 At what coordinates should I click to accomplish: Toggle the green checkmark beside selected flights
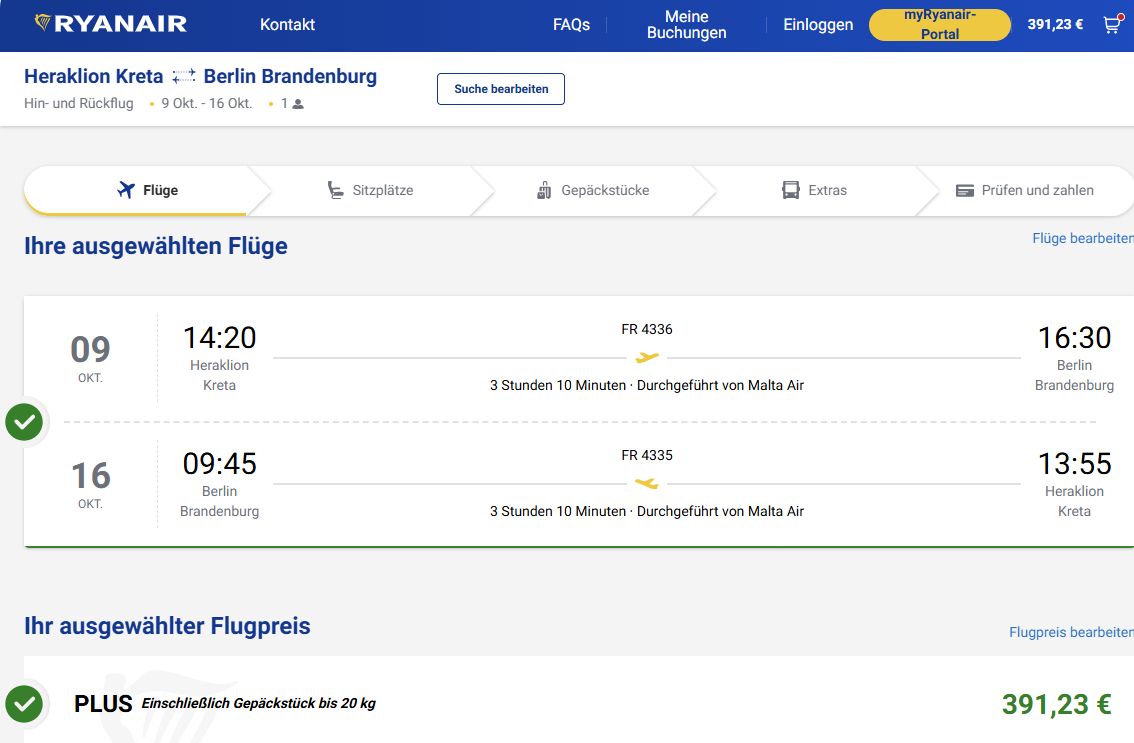point(24,422)
